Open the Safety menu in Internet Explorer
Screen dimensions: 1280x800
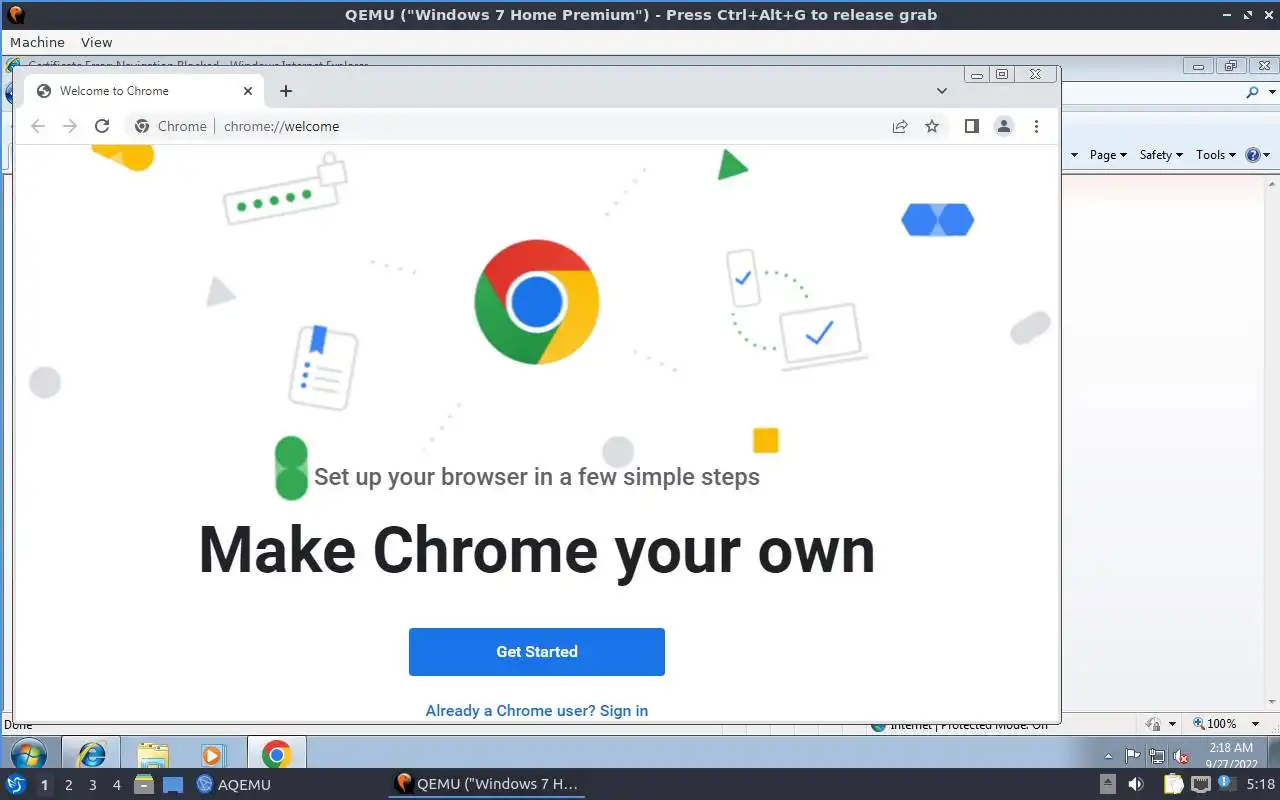click(x=1161, y=155)
